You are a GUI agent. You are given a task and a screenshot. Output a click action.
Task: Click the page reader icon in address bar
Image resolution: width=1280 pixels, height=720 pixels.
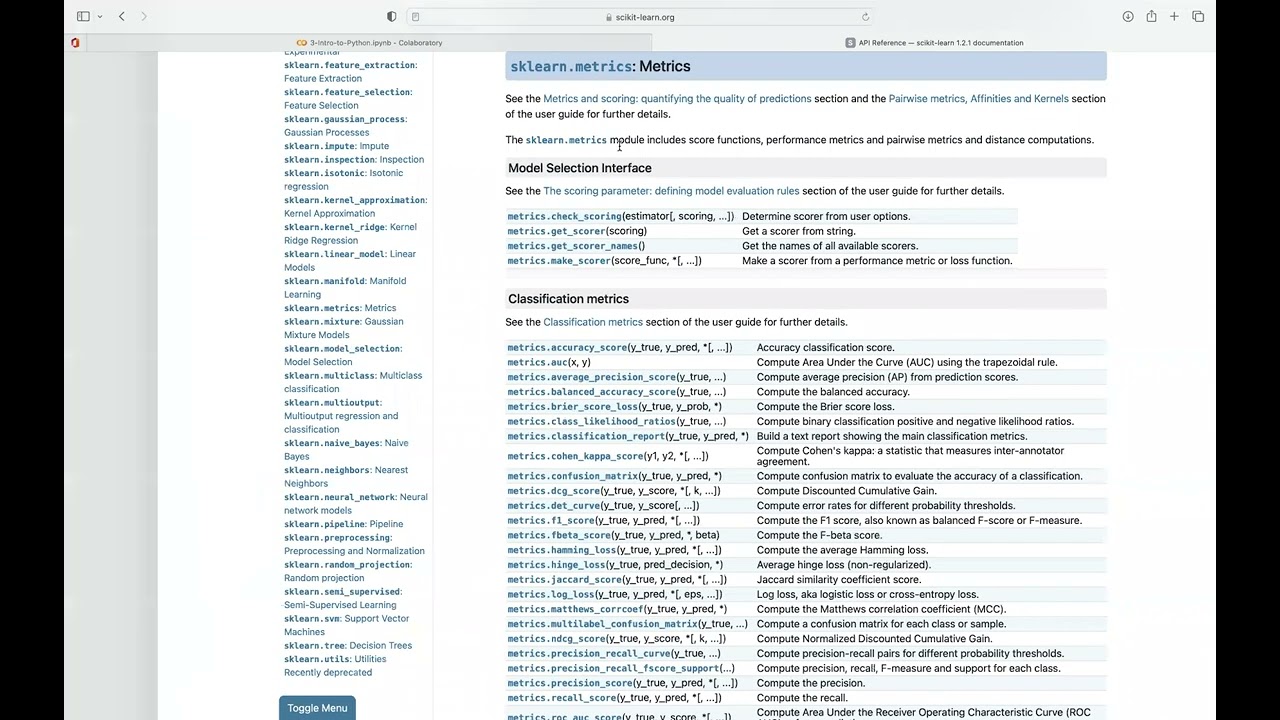click(x=415, y=17)
